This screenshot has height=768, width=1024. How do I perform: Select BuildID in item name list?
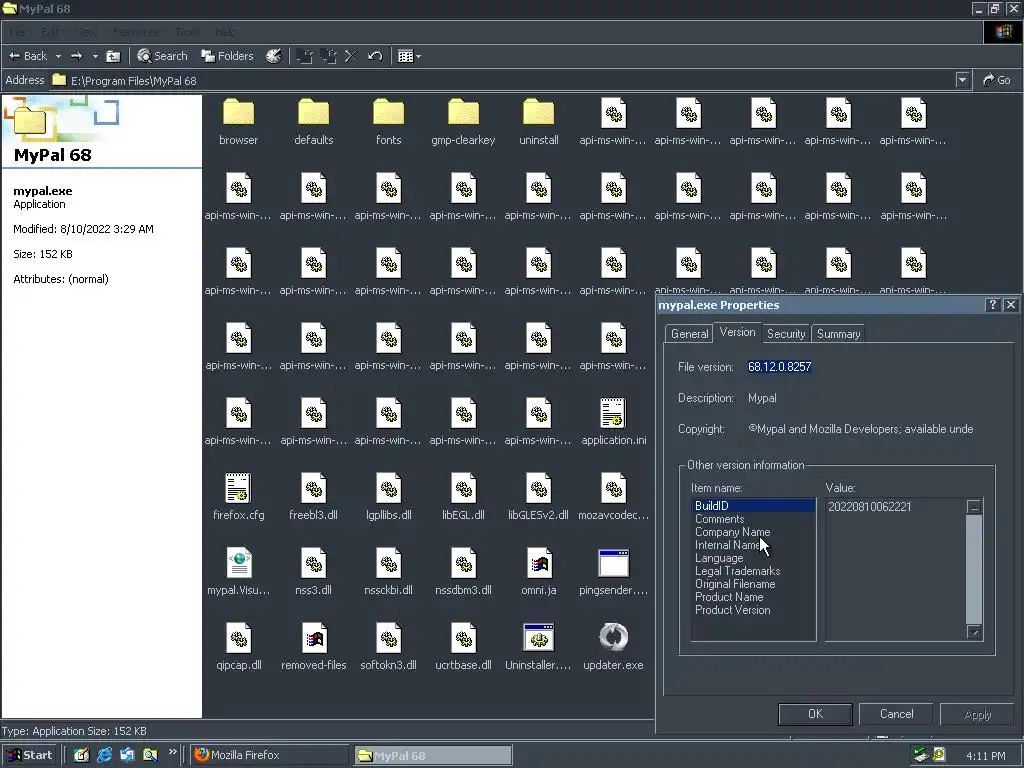[753, 505]
